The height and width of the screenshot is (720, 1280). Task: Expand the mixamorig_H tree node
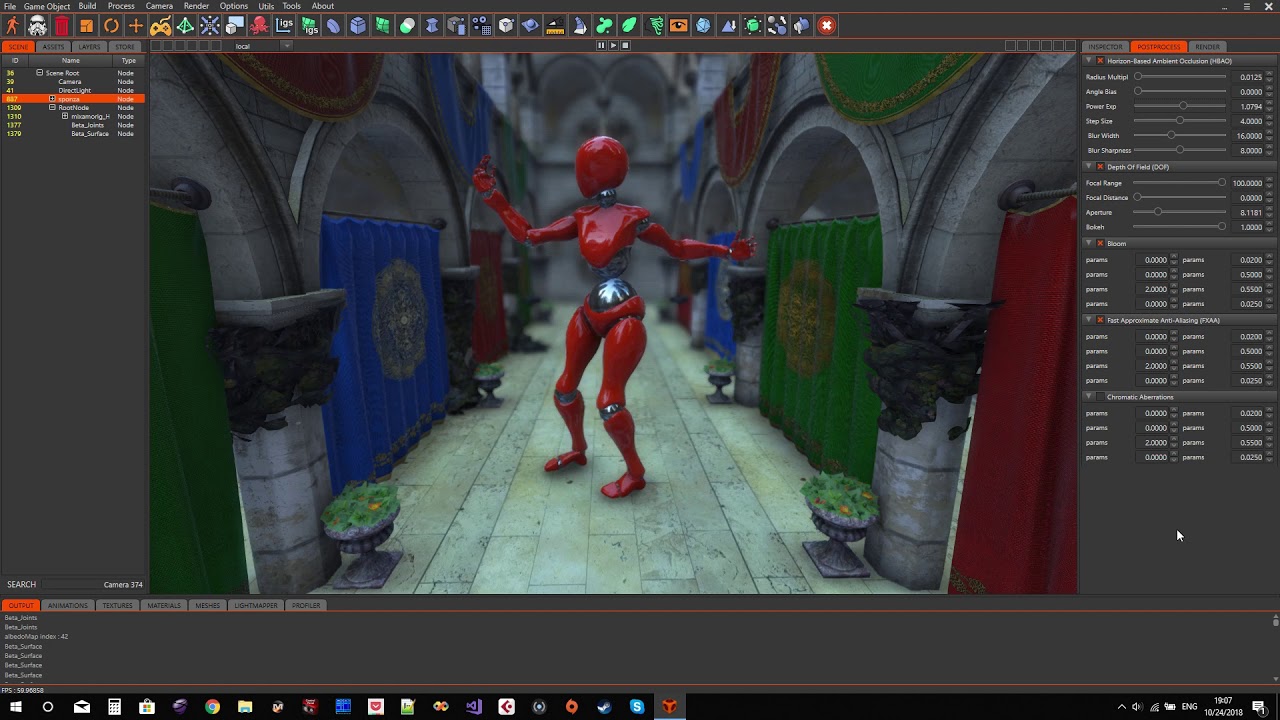(65, 116)
